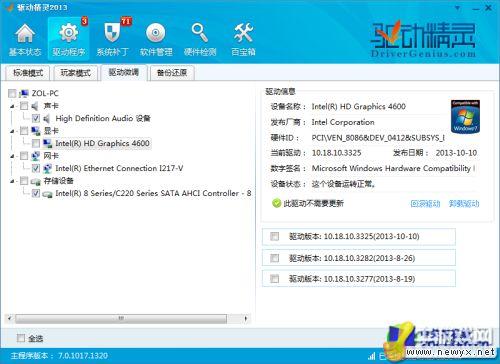Screen dimensions: 500x364
Task: Click the 存储设备 drive icon
Action: 35,181
